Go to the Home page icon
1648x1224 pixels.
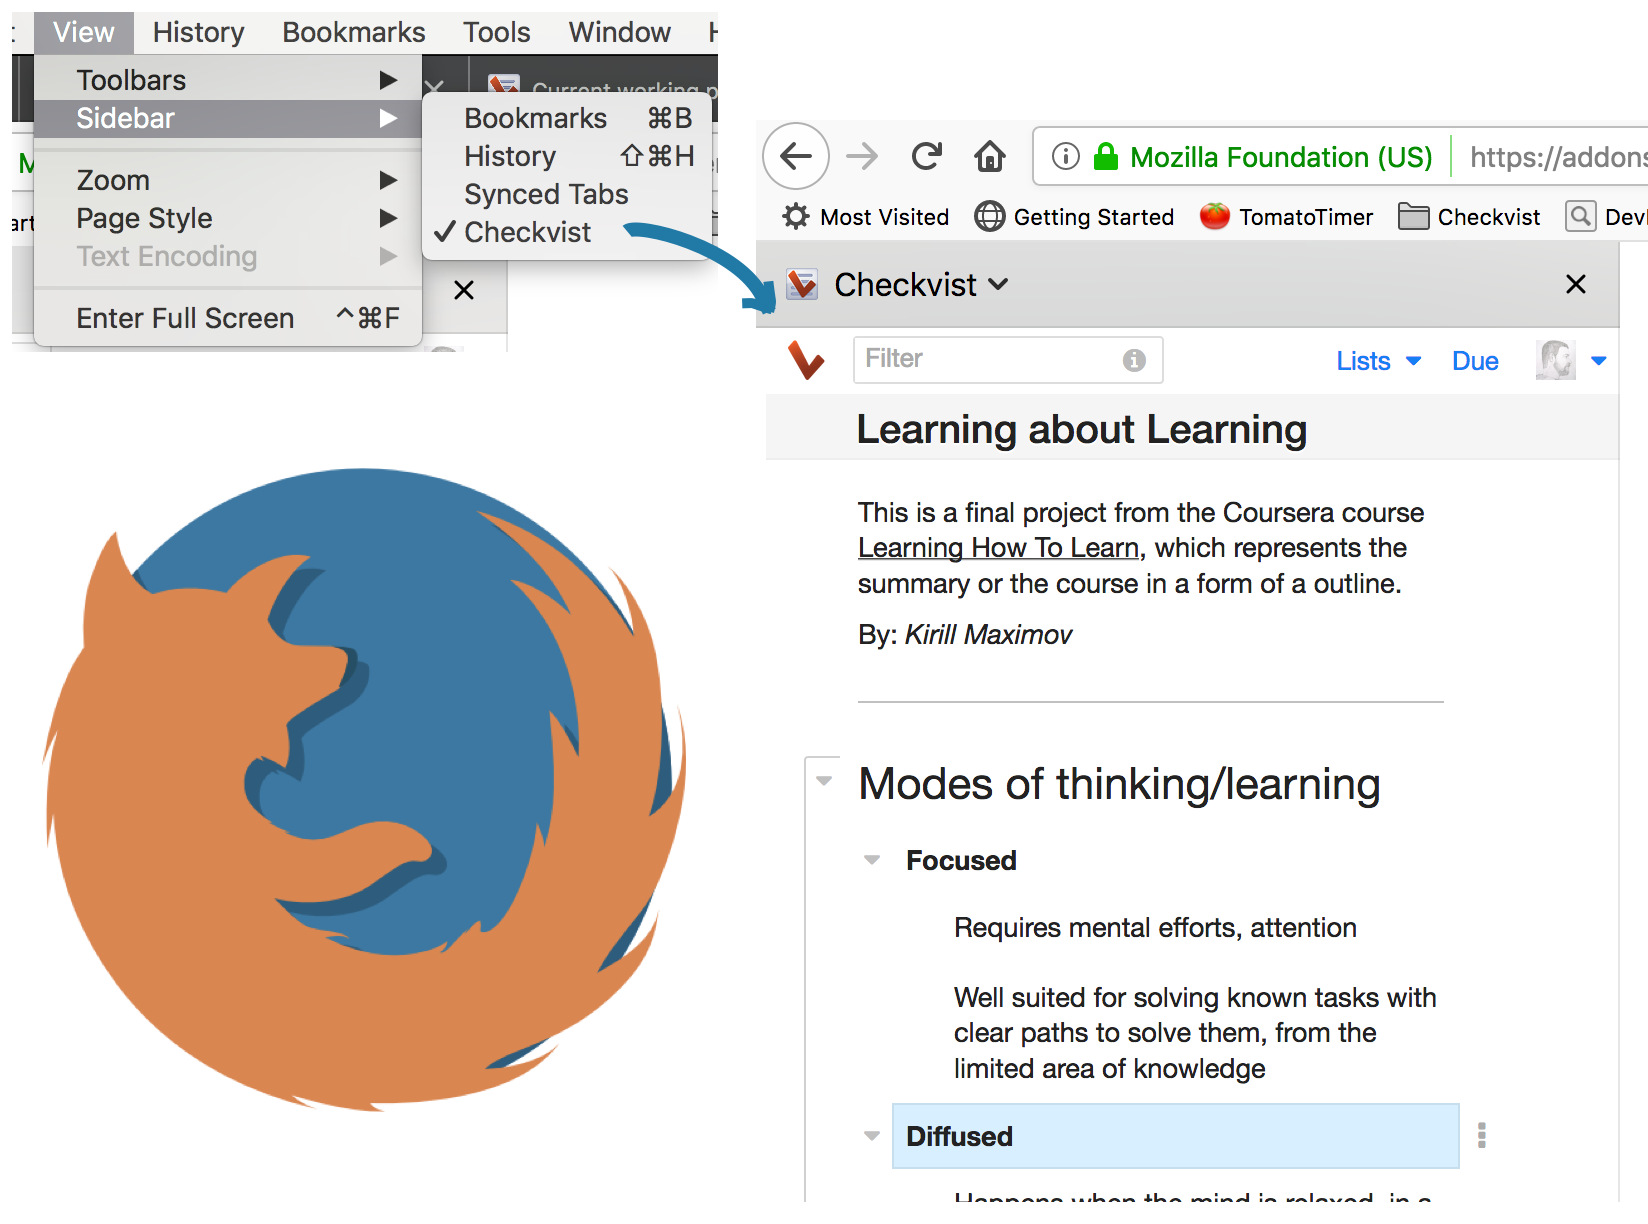[990, 156]
